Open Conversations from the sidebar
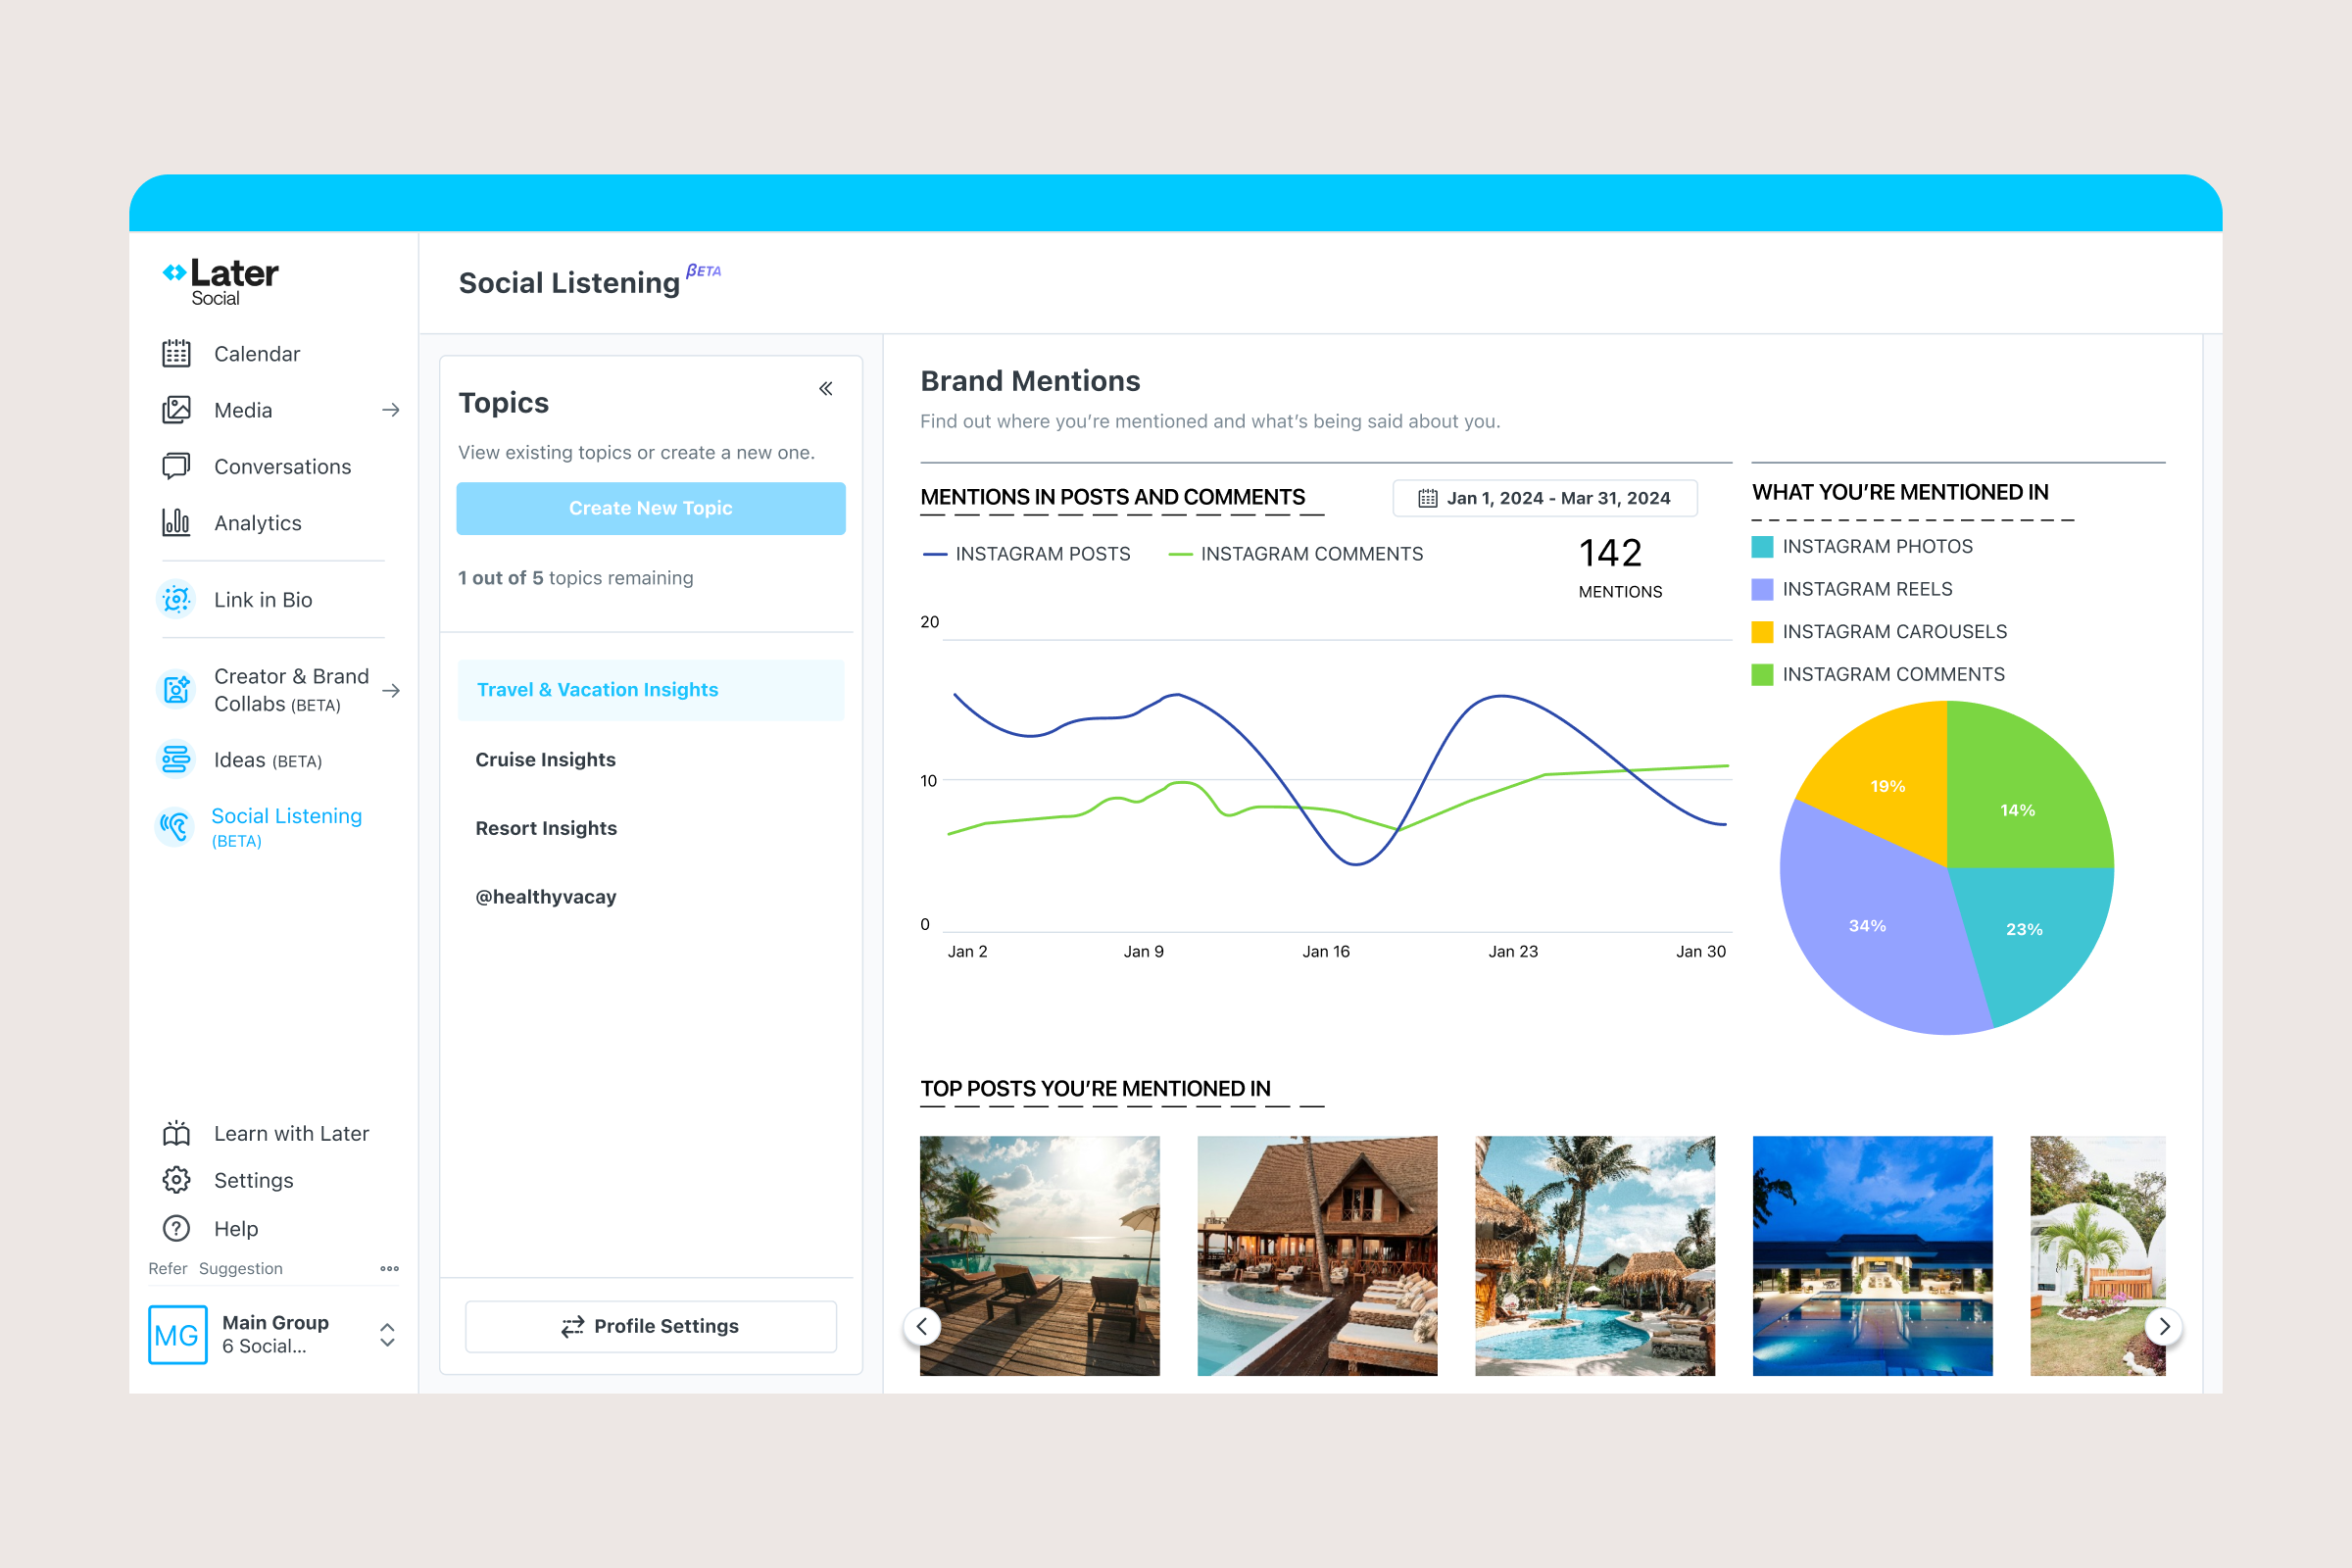Image resolution: width=2352 pixels, height=1568 pixels. click(x=282, y=466)
